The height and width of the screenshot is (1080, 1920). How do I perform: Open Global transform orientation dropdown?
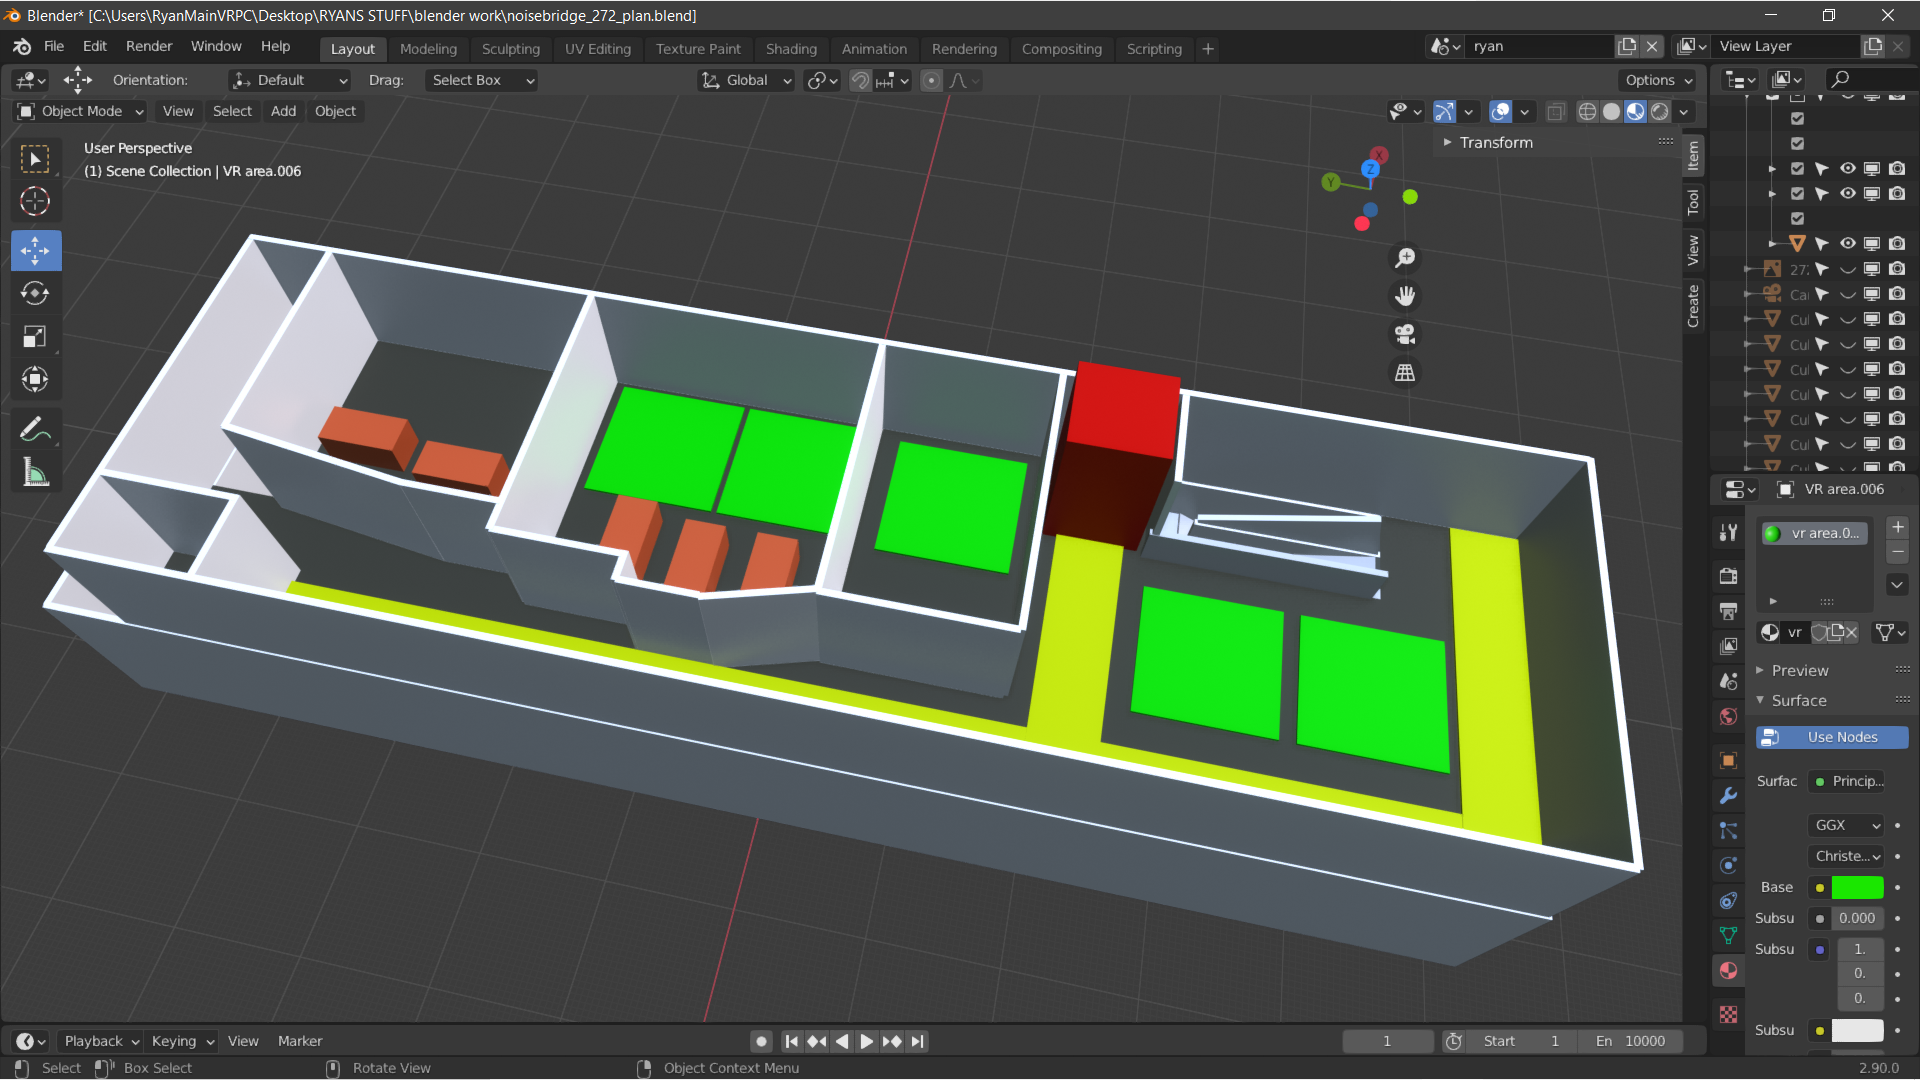click(x=747, y=80)
